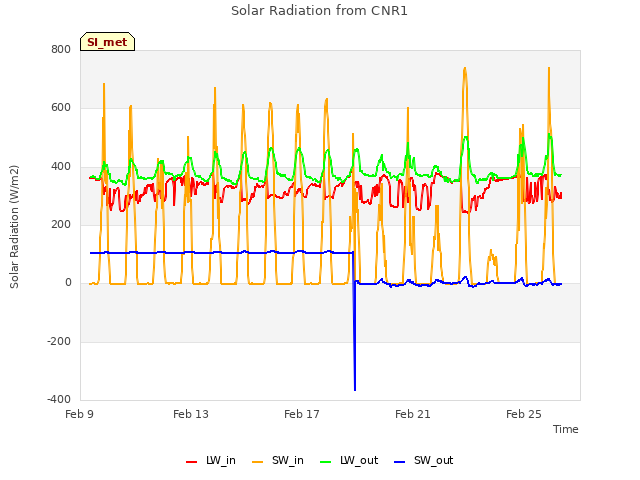Image resolution: width=640 pixels, height=480 pixels.
Task: Click the orange SW_in legend color marker
Action: pyautogui.click(x=258, y=462)
